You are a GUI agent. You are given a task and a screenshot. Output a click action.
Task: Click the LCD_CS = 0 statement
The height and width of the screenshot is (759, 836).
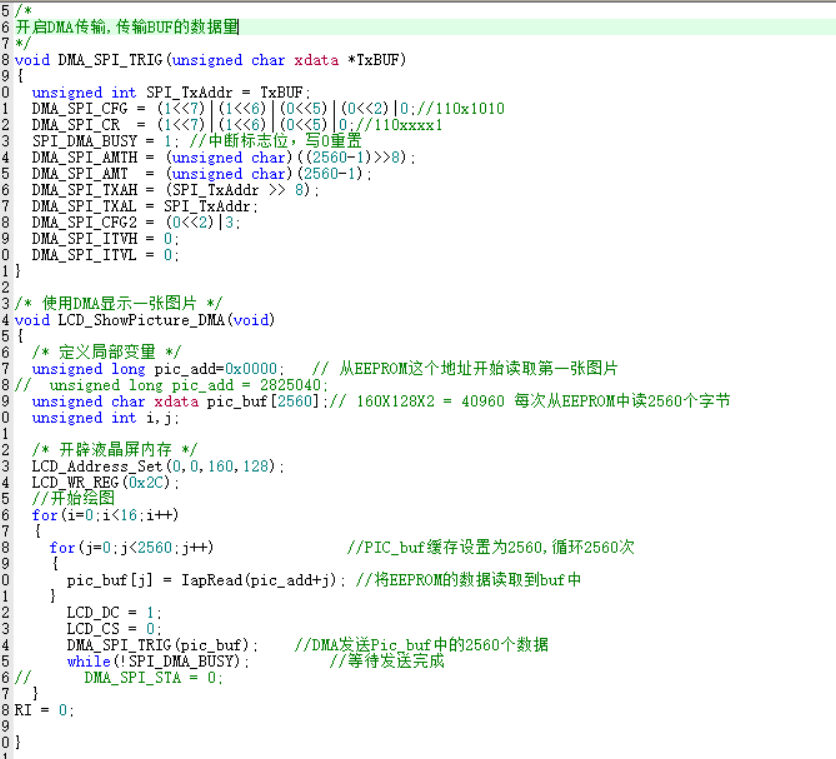click(114, 628)
